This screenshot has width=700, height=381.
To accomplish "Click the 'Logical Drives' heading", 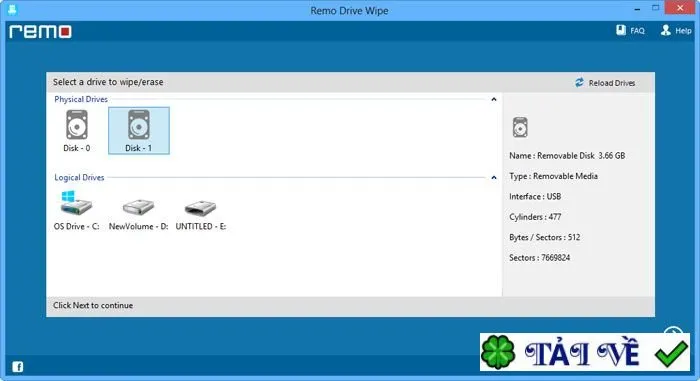I will coord(79,178).
